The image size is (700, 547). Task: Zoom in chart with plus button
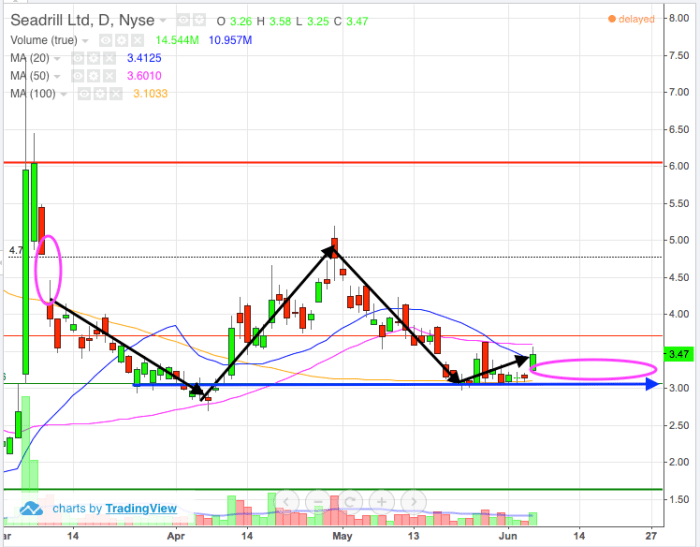[x=382, y=502]
